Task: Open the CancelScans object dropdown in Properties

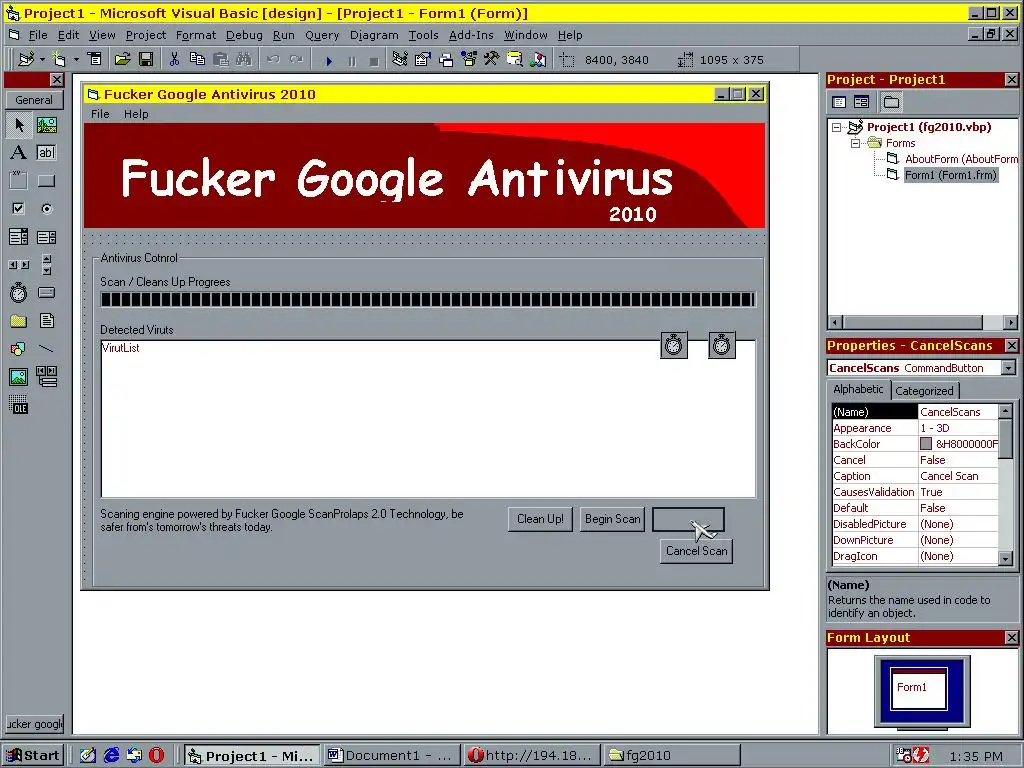Action: (x=1008, y=368)
